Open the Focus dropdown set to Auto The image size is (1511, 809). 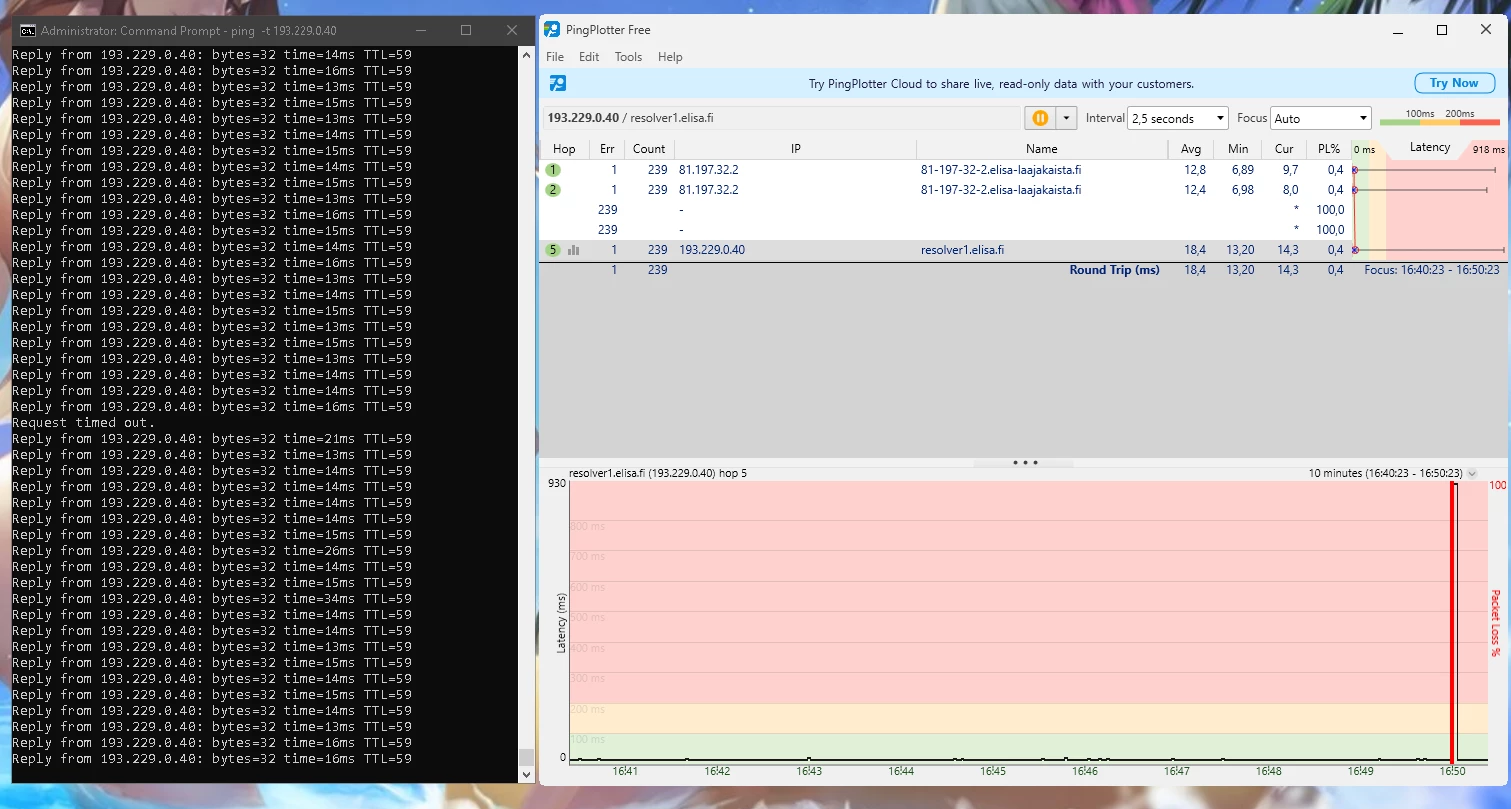pyautogui.click(x=1320, y=118)
